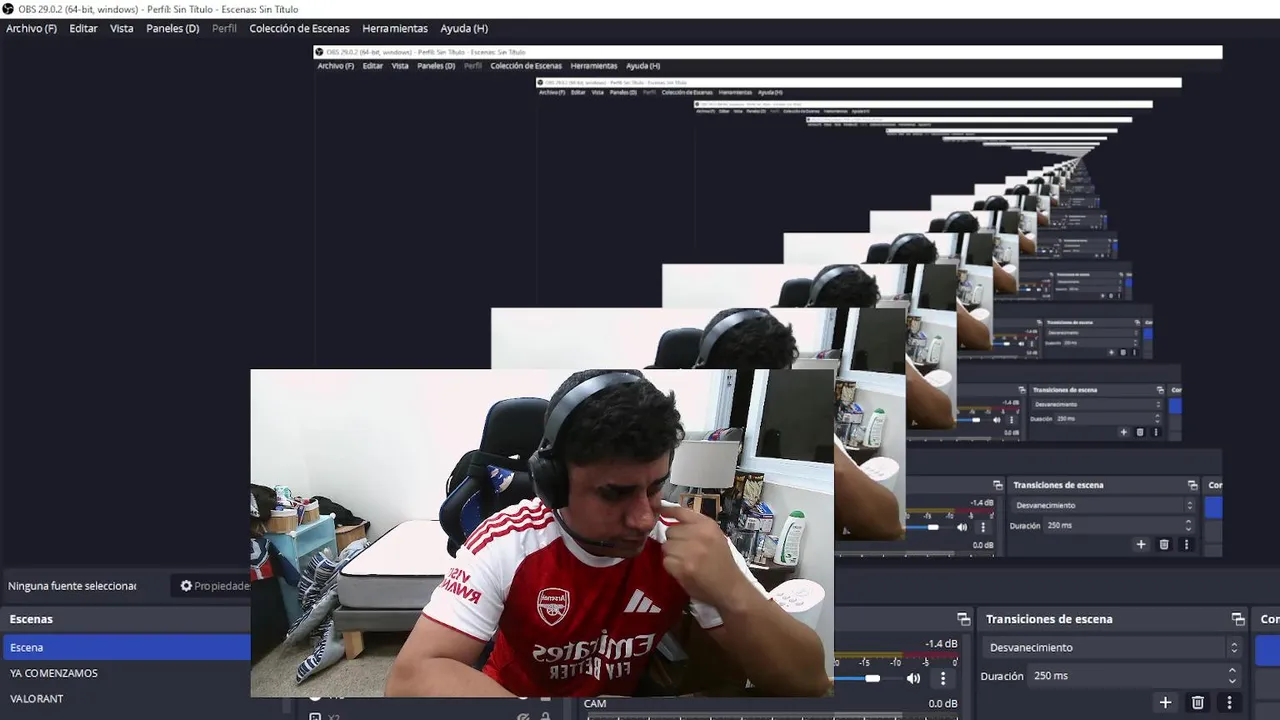The width and height of the screenshot is (1280, 720).
Task: Open the Desvanecimiento transition dropdown
Action: click(x=1113, y=647)
